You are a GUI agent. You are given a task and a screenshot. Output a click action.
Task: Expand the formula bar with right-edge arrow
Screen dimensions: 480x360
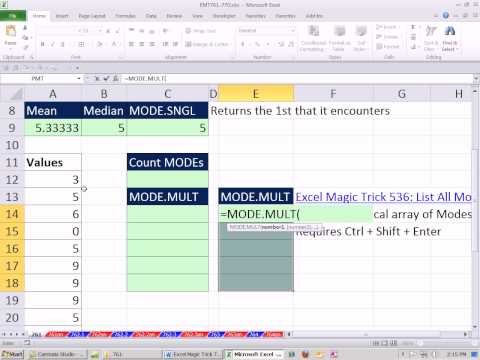476,79
